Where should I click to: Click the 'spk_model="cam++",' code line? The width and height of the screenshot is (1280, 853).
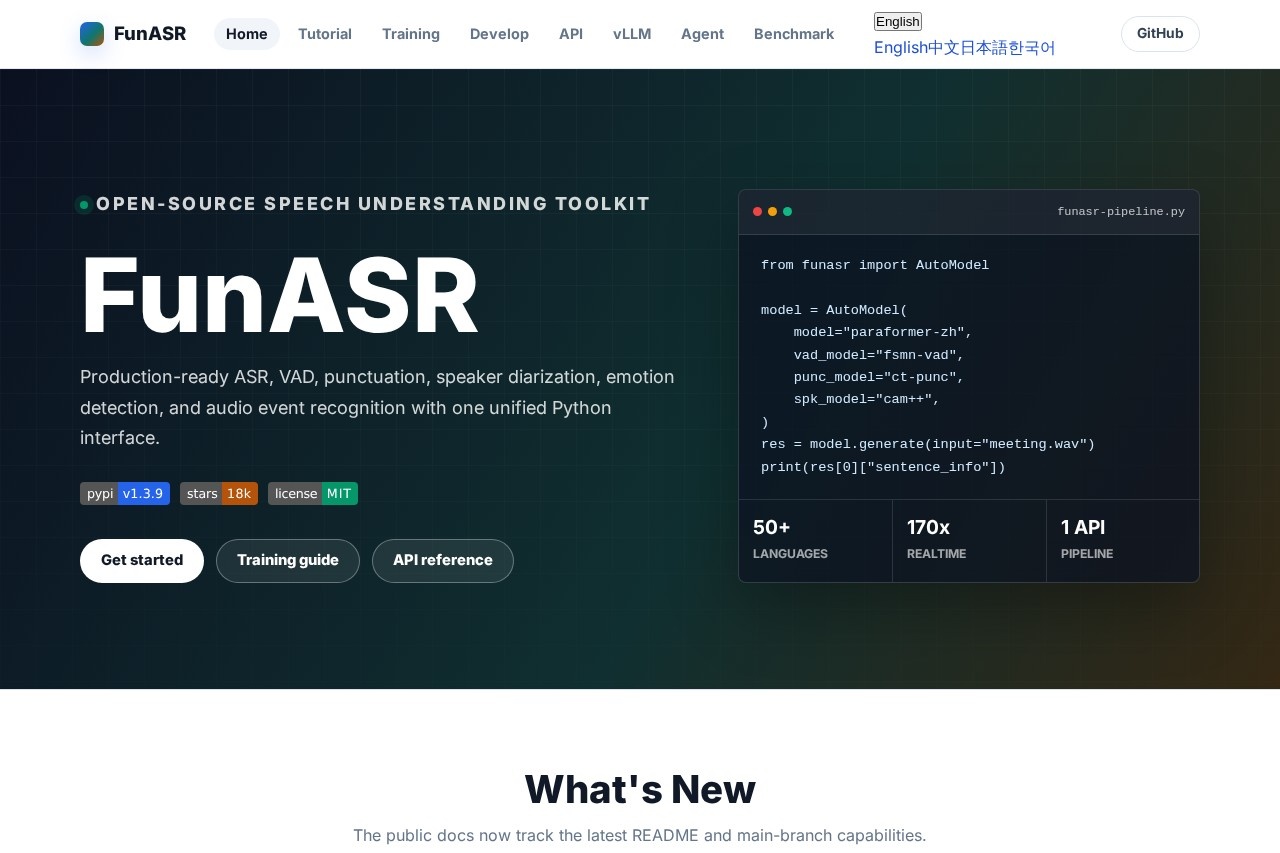click(x=867, y=400)
